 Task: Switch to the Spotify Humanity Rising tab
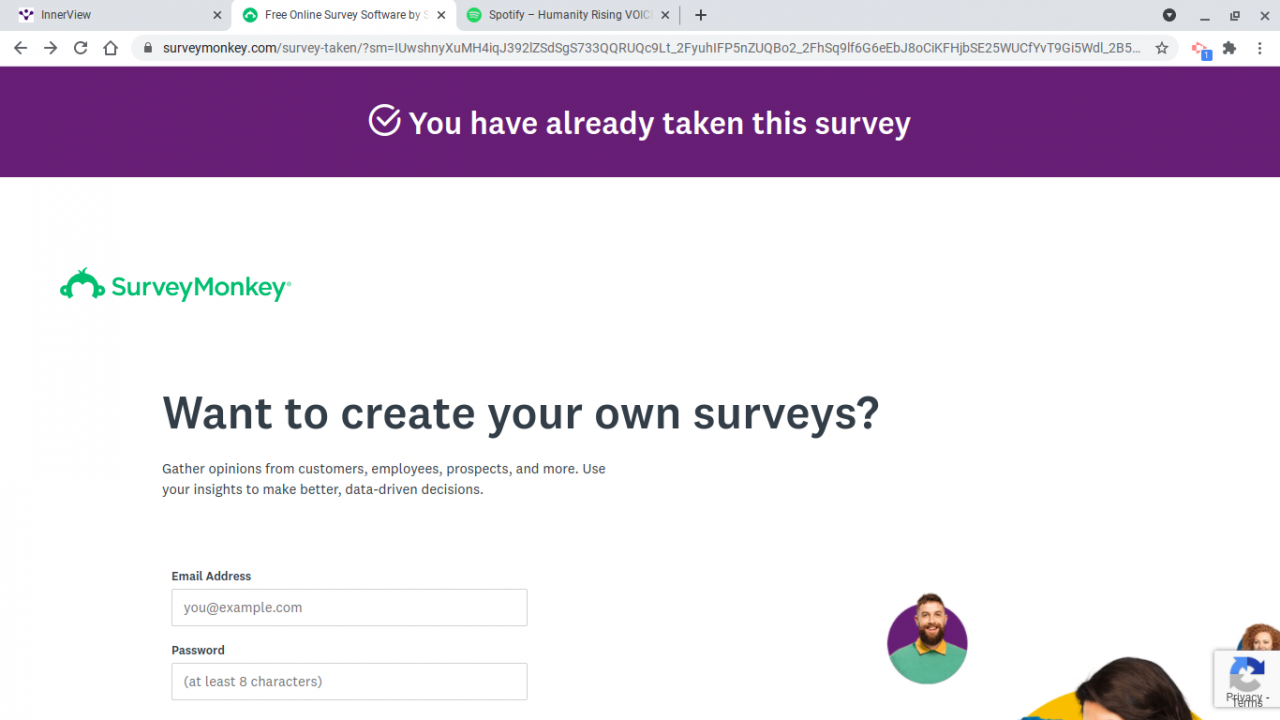point(560,15)
